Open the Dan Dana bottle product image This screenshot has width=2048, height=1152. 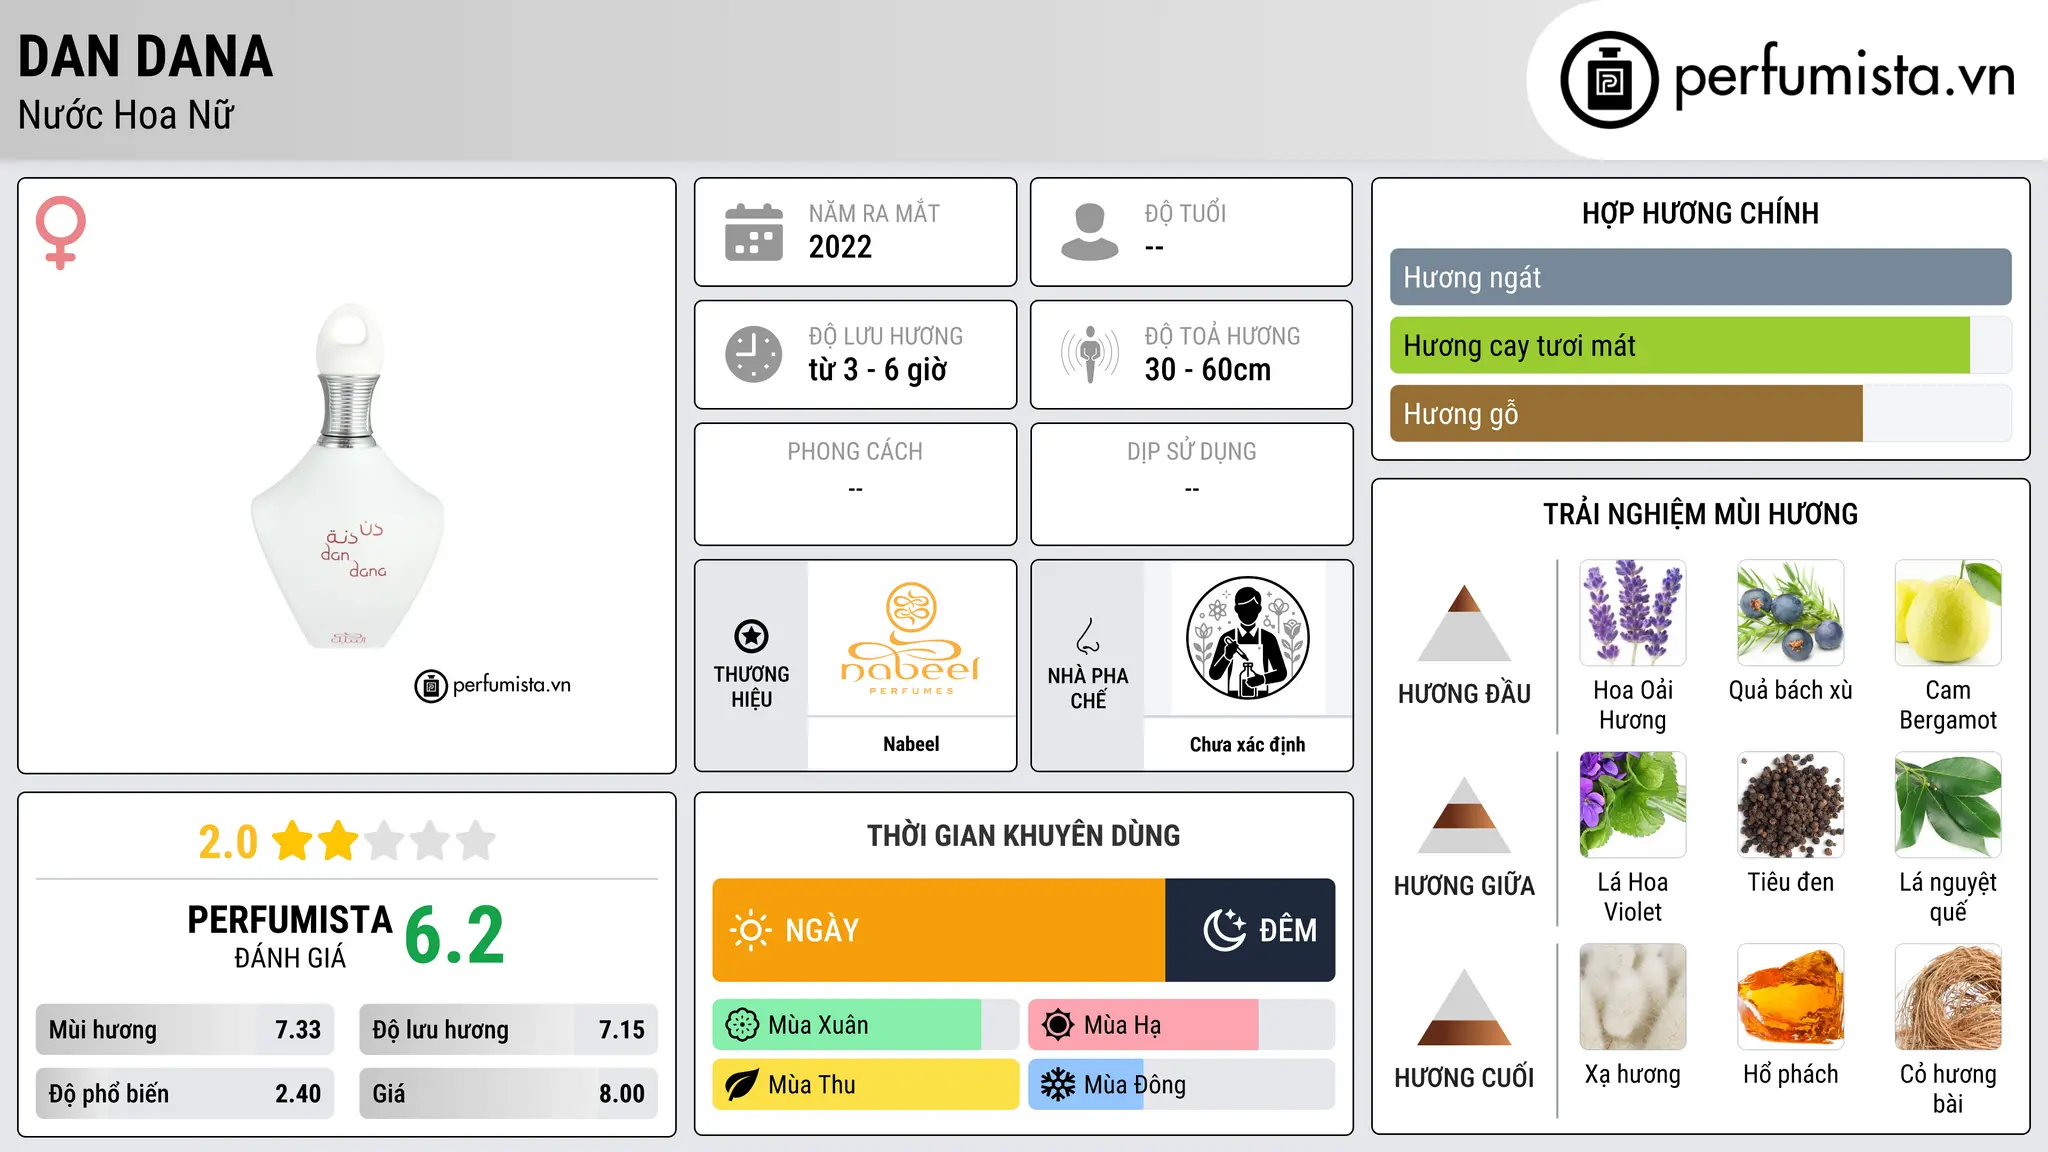coord(347,476)
